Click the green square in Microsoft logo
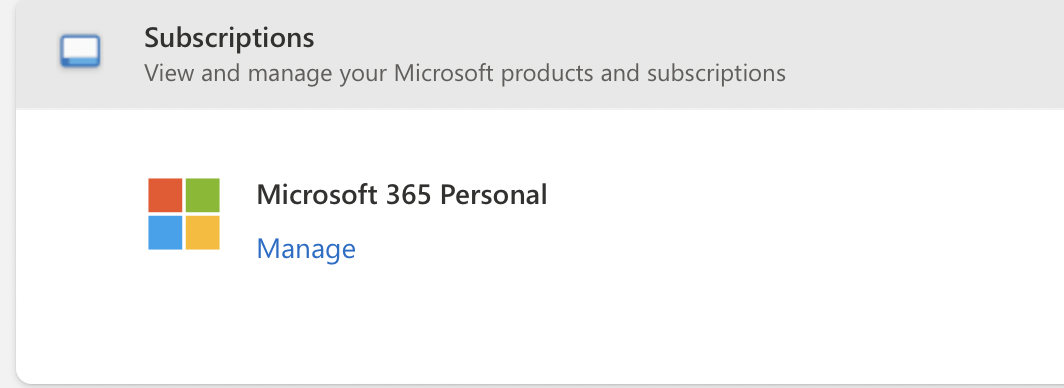The image size is (1064, 388). 203,195
